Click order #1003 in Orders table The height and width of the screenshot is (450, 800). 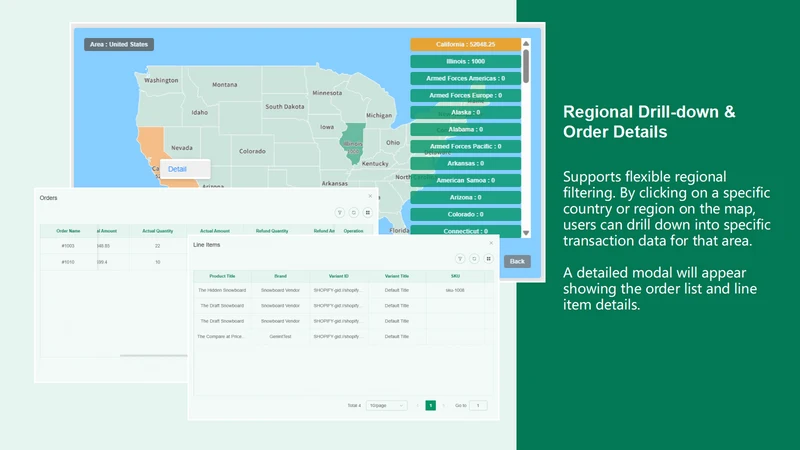point(68,246)
